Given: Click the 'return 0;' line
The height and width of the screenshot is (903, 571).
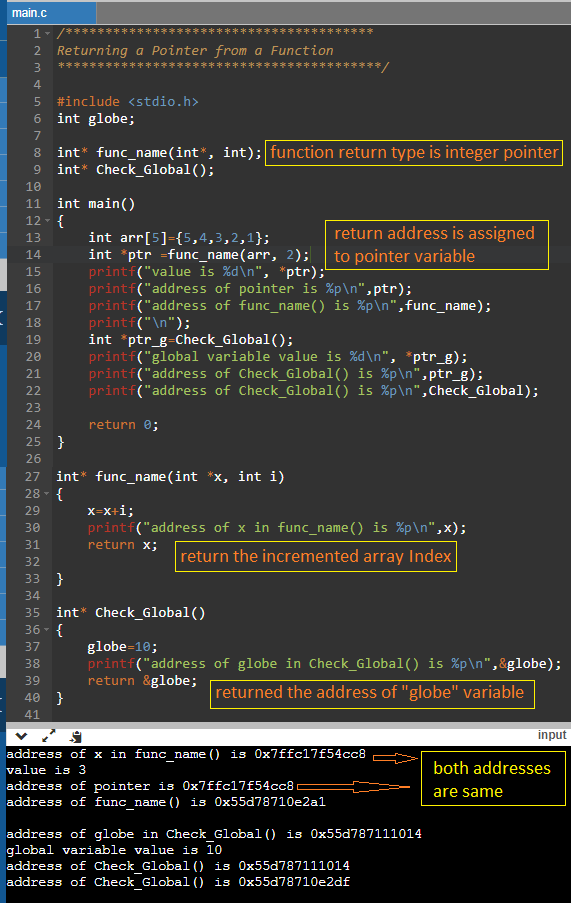Looking at the screenshot, I should point(123,425).
